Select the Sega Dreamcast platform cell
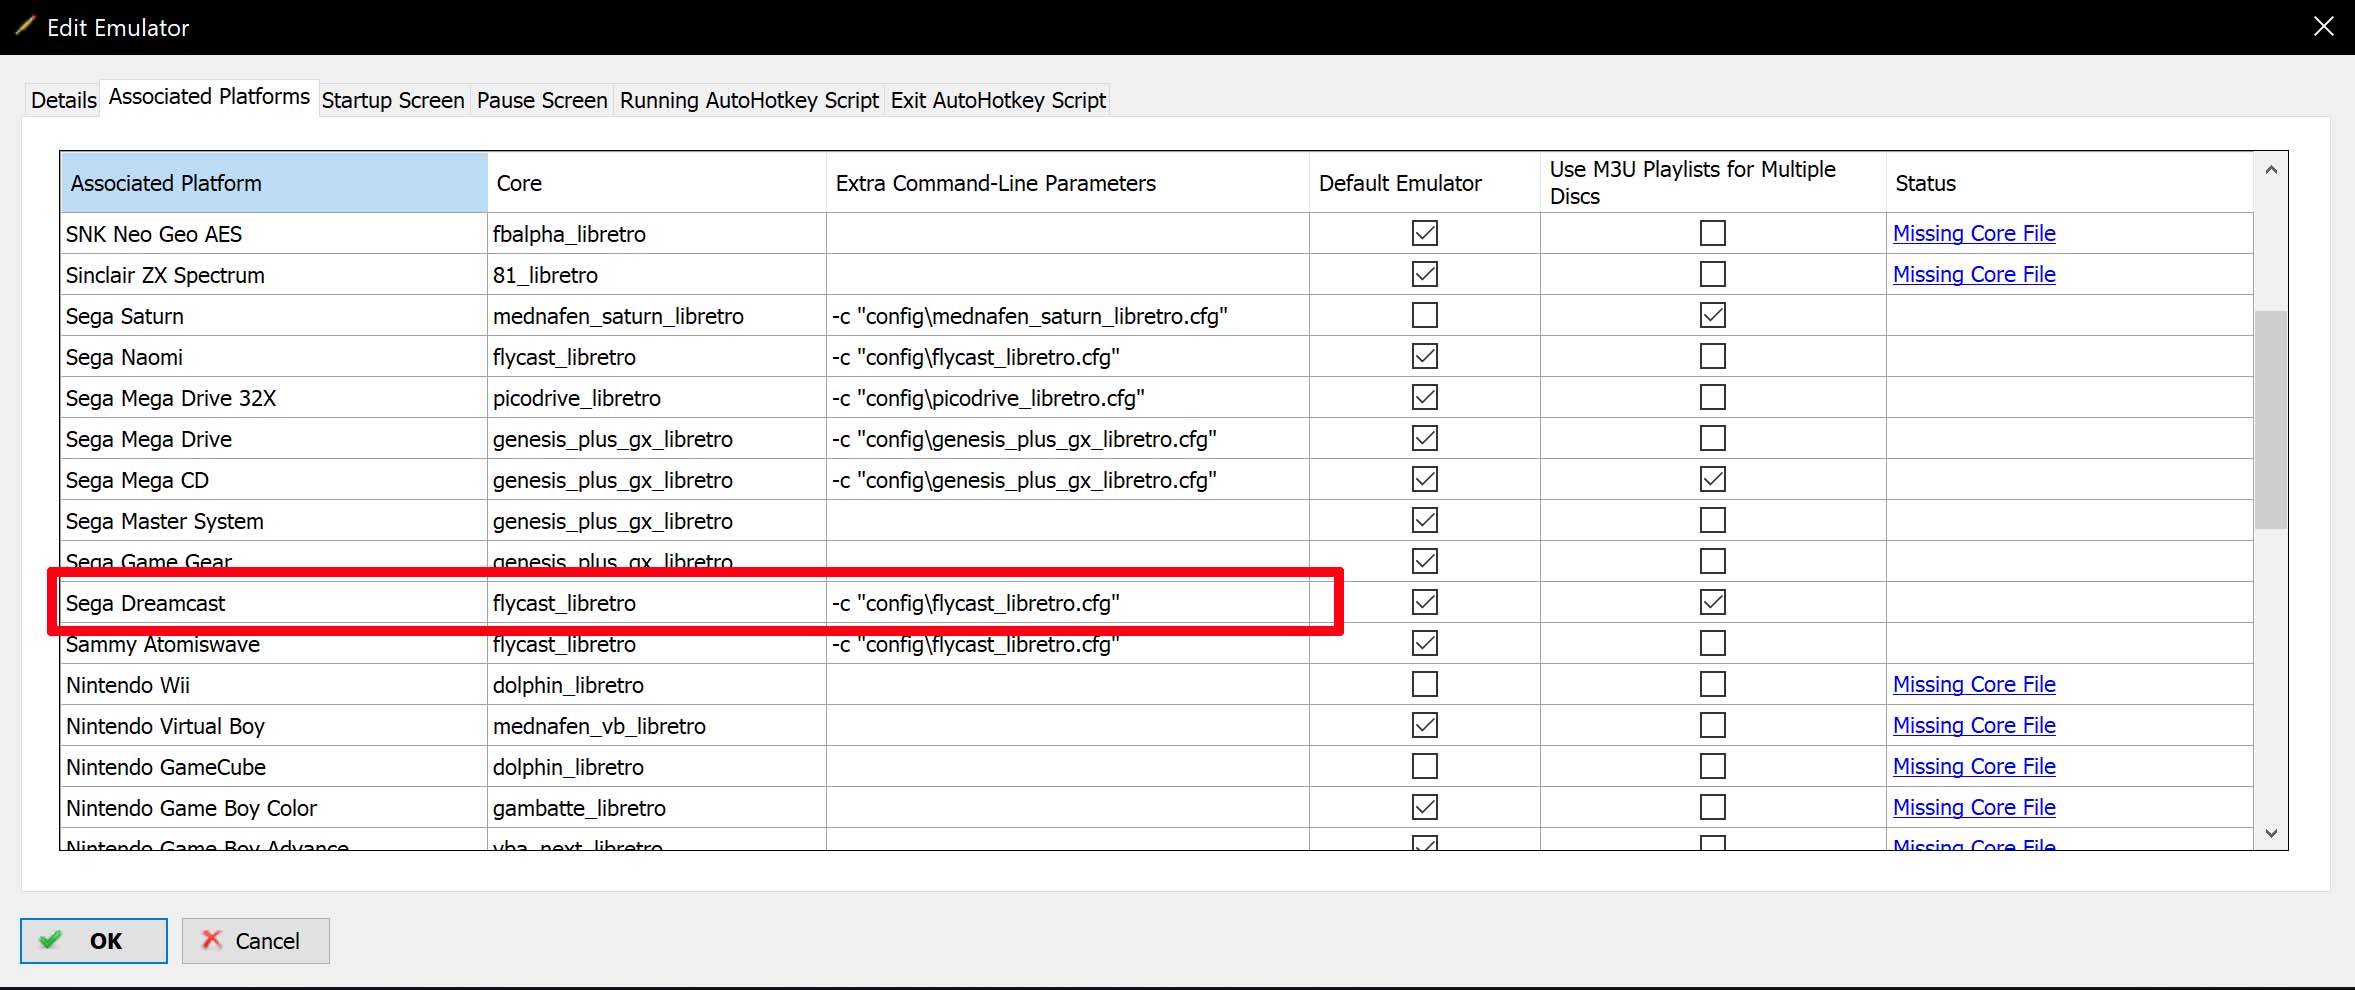This screenshot has height=990, width=2355. [274, 603]
